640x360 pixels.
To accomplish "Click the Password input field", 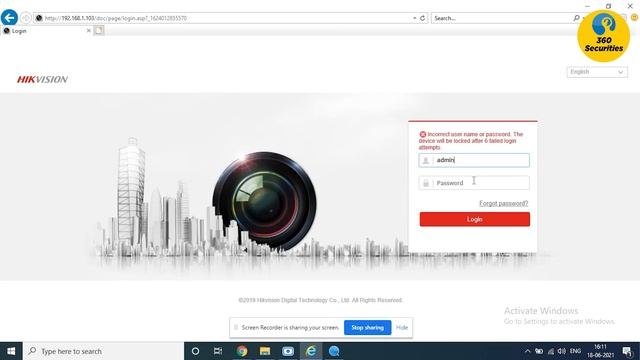I will [x=474, y=183].
